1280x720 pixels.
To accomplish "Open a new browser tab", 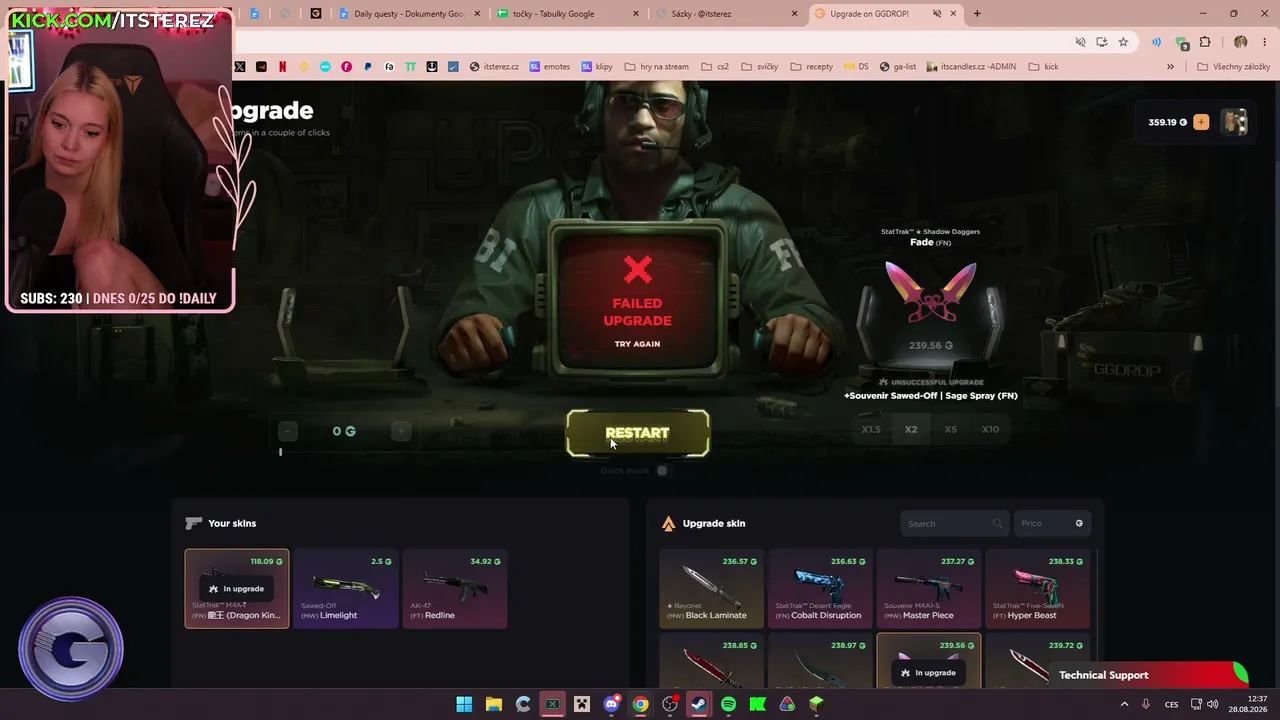I will (x=977, y=14).
